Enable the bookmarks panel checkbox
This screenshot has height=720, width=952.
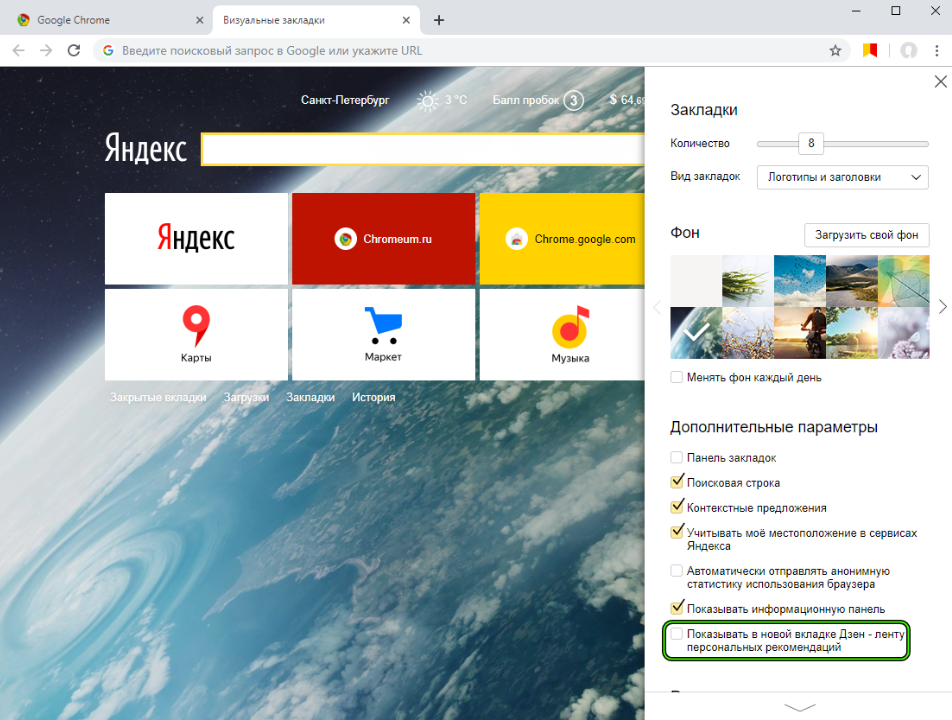(x=677, y=457)
